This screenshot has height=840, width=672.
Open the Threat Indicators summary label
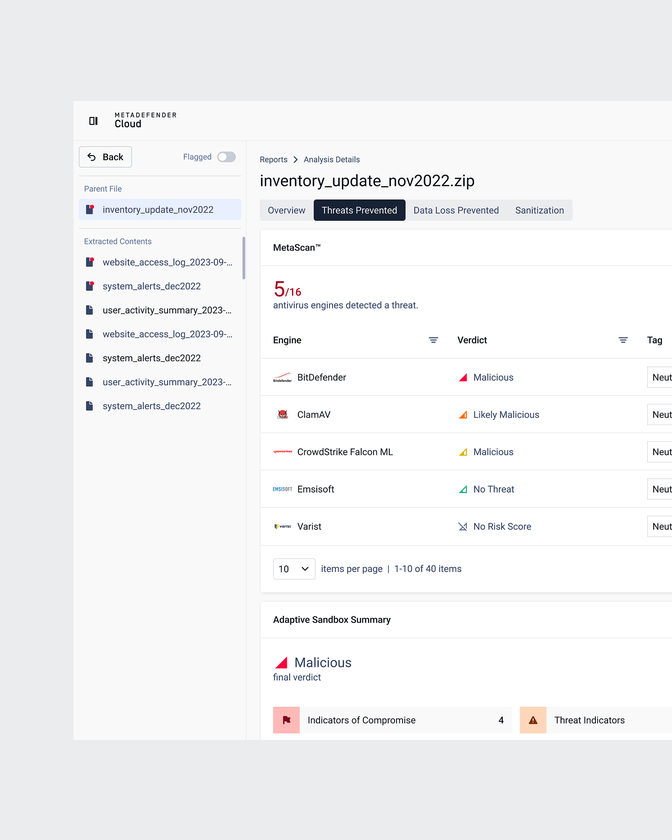tap(589, 721)
